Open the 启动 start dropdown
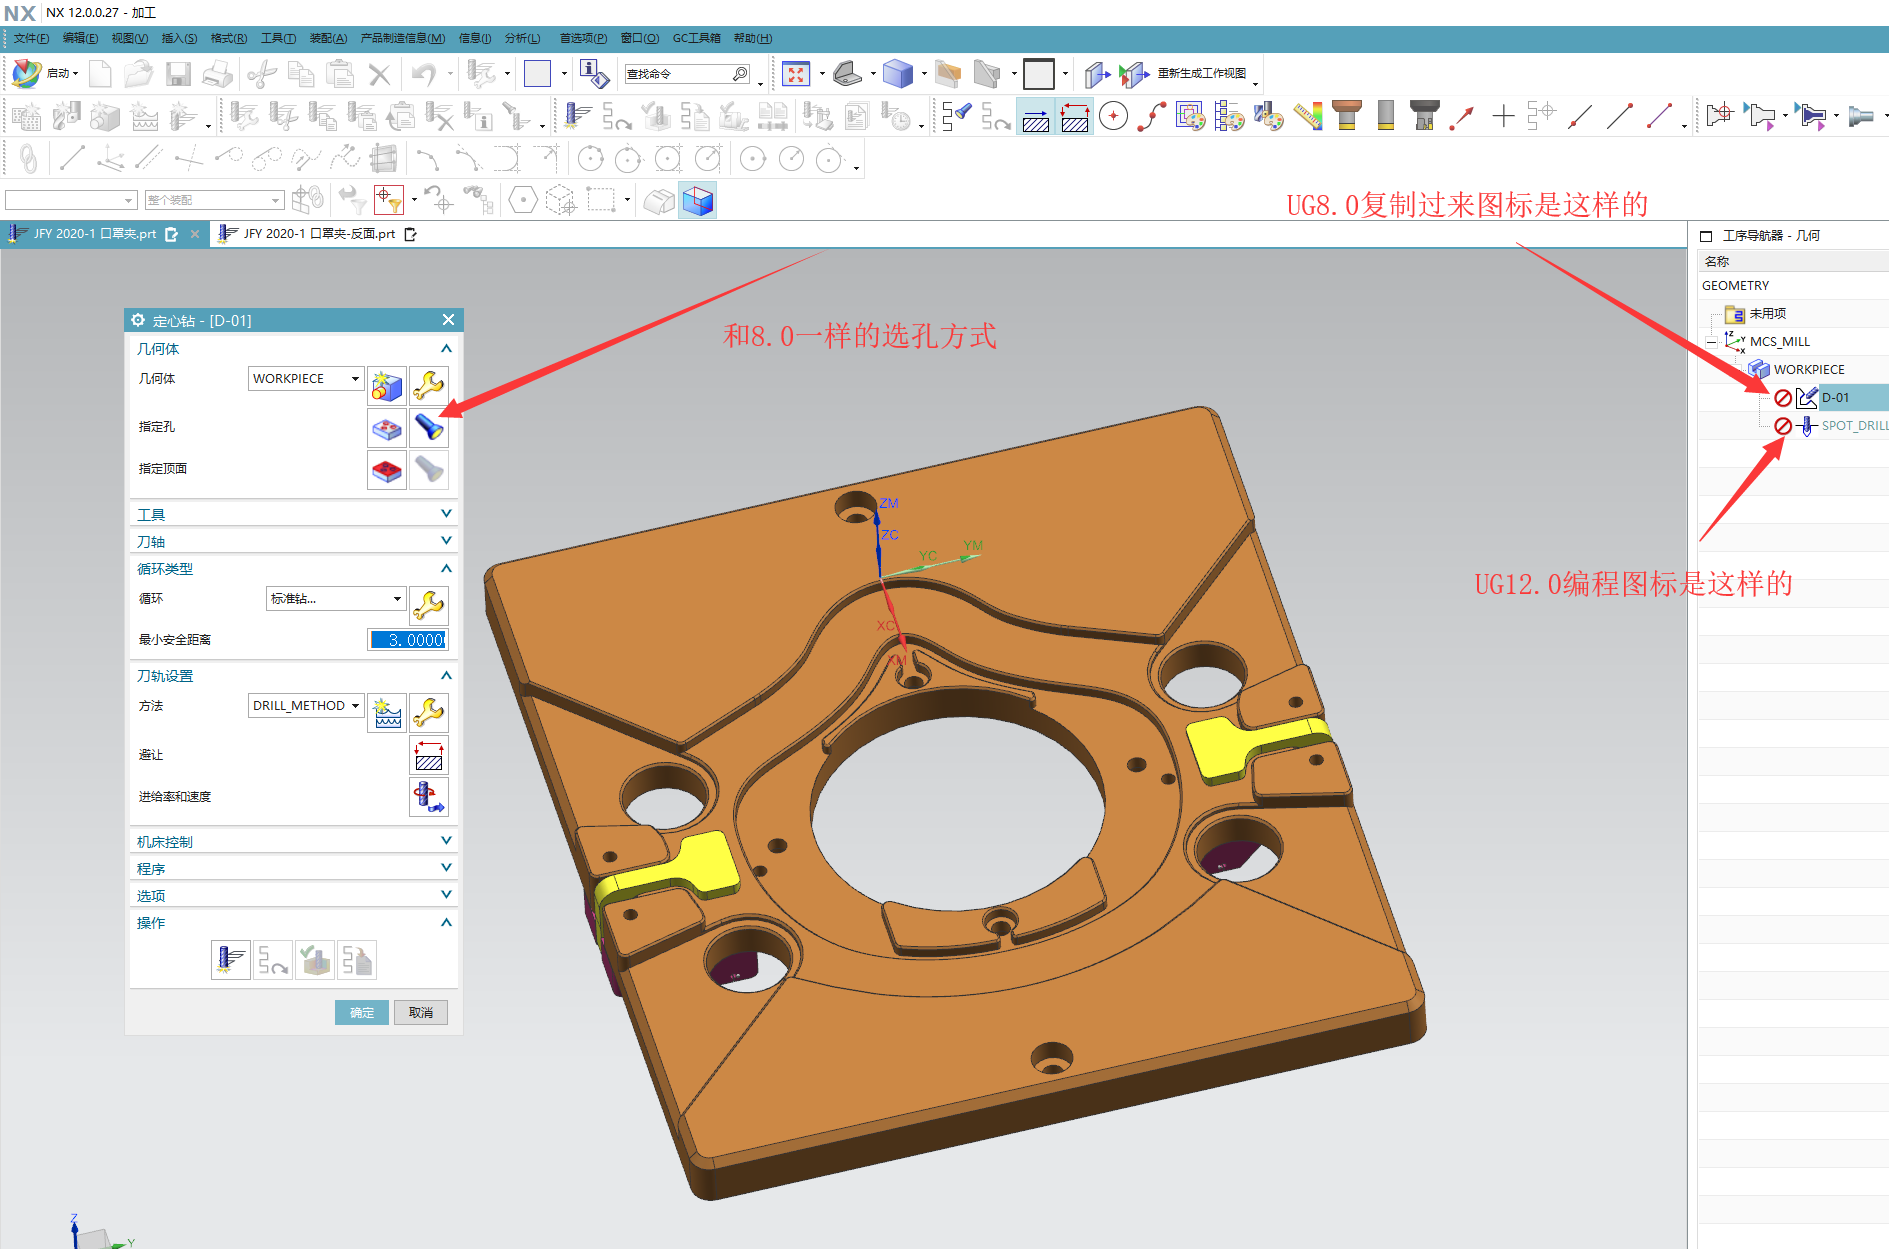Viewport: 1889px width, 1249px height. 46,73
